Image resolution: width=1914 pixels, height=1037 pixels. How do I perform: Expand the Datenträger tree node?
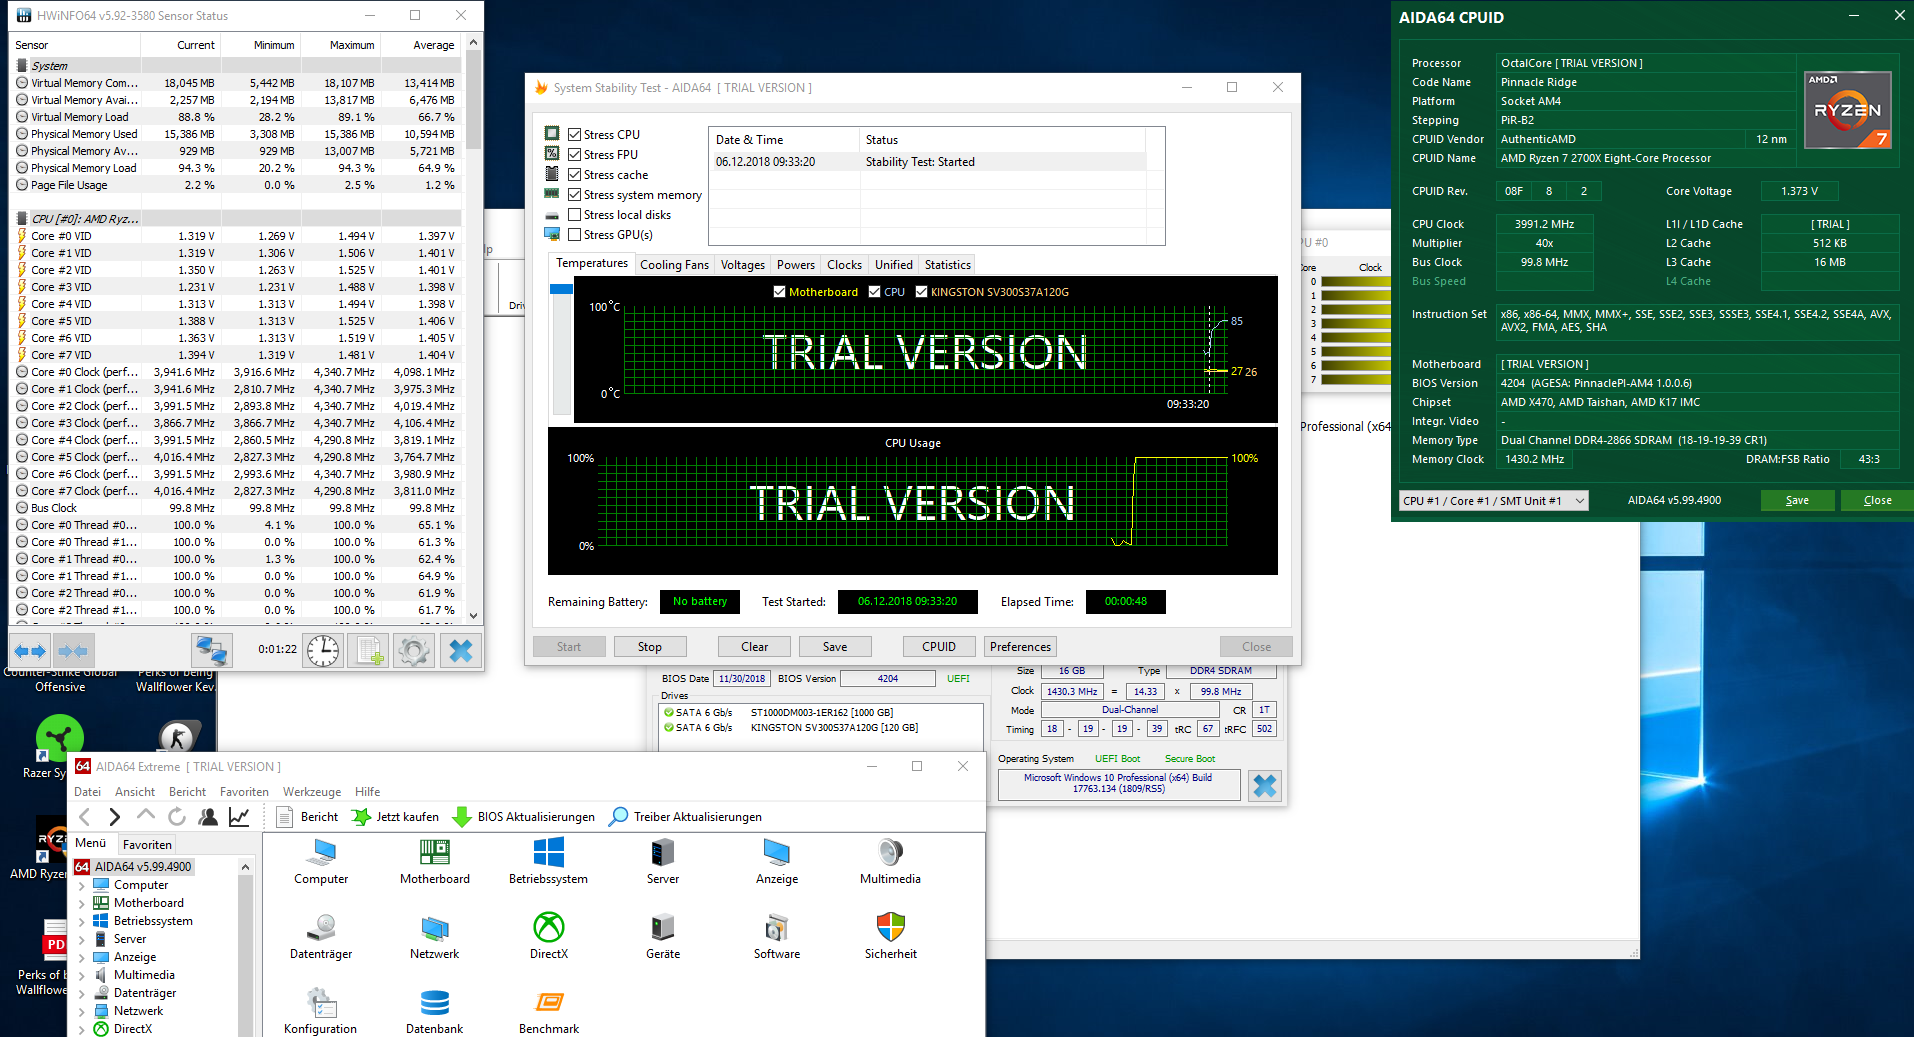click(x=82, y=994)
